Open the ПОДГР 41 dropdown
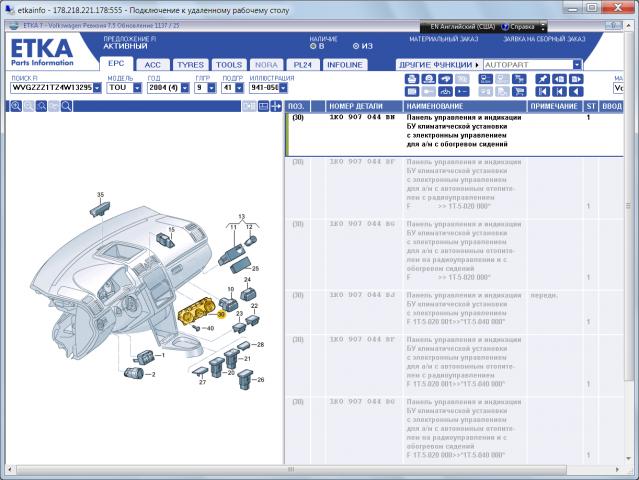This screenshot has width=639, height=480. click(239, 88)
